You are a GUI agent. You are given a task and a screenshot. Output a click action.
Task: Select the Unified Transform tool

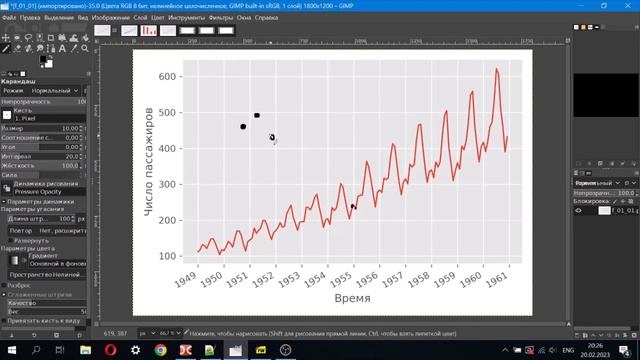pyautogui.click(x=62, y=38)
